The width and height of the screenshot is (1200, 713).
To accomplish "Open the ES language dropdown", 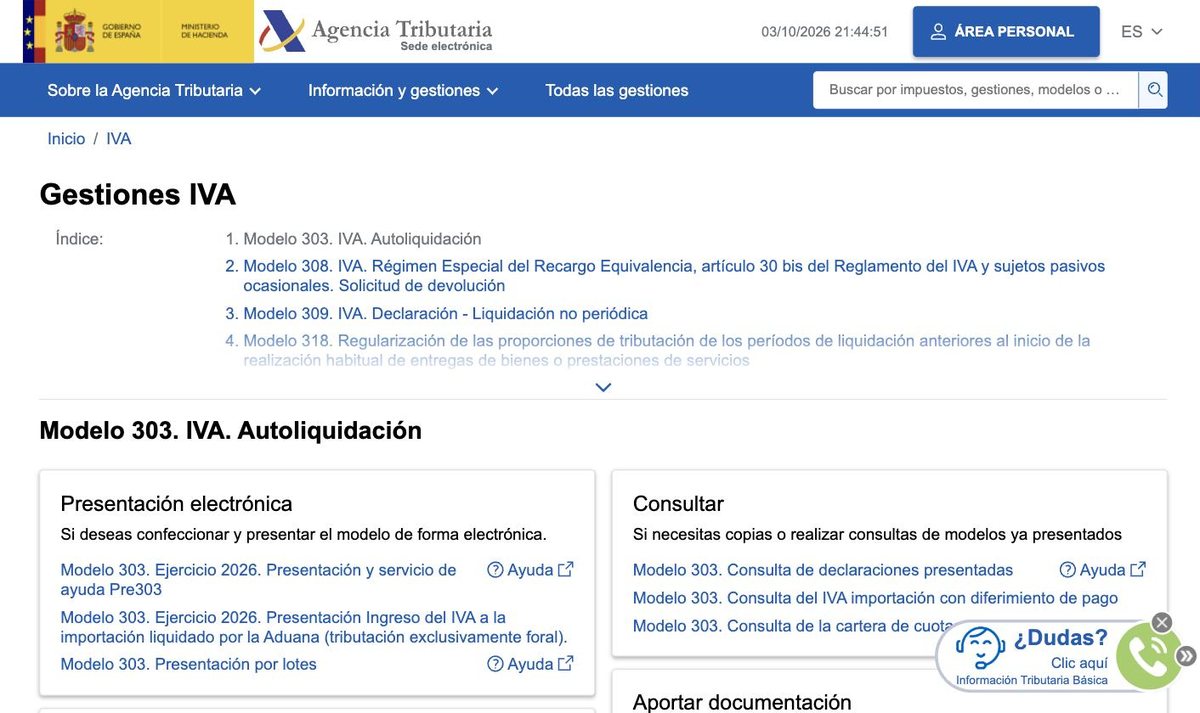I will [x=1142, y=32].
